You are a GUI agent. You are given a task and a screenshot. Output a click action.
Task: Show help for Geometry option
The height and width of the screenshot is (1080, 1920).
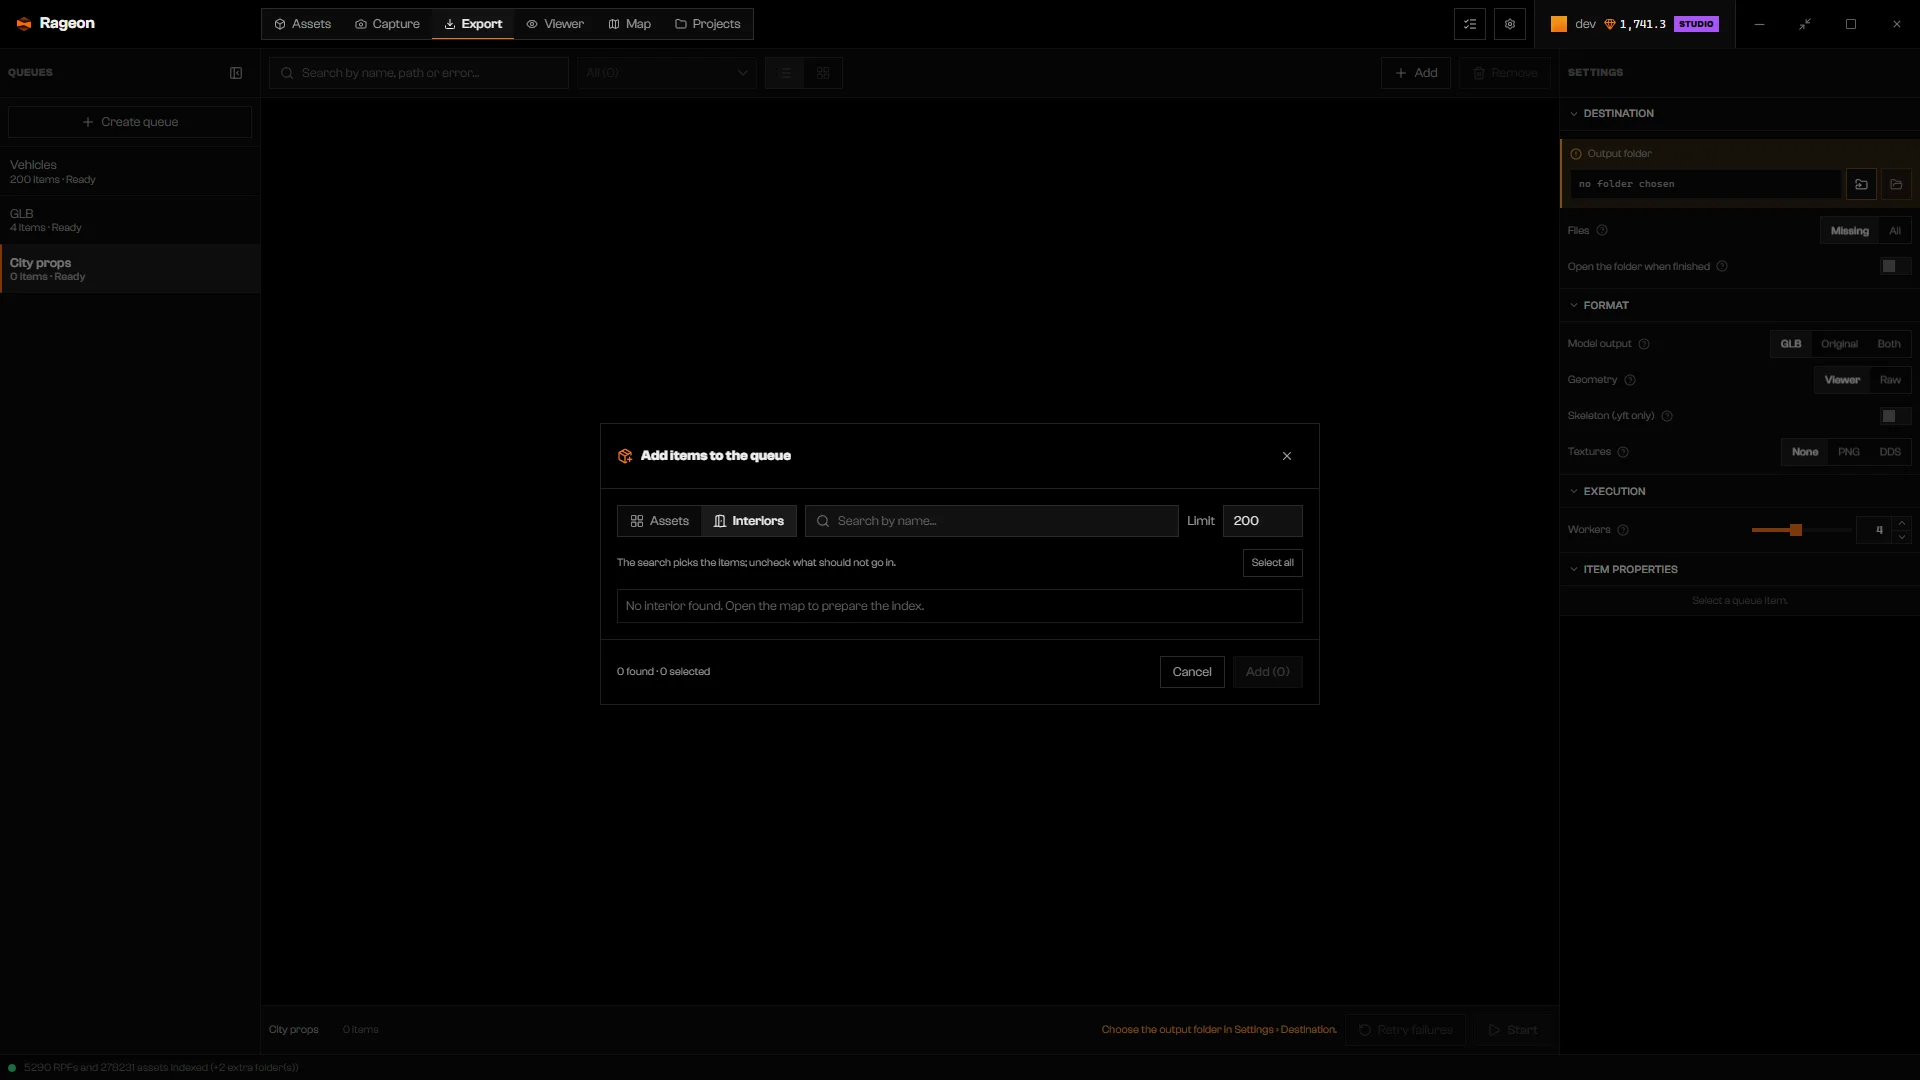1630,380
